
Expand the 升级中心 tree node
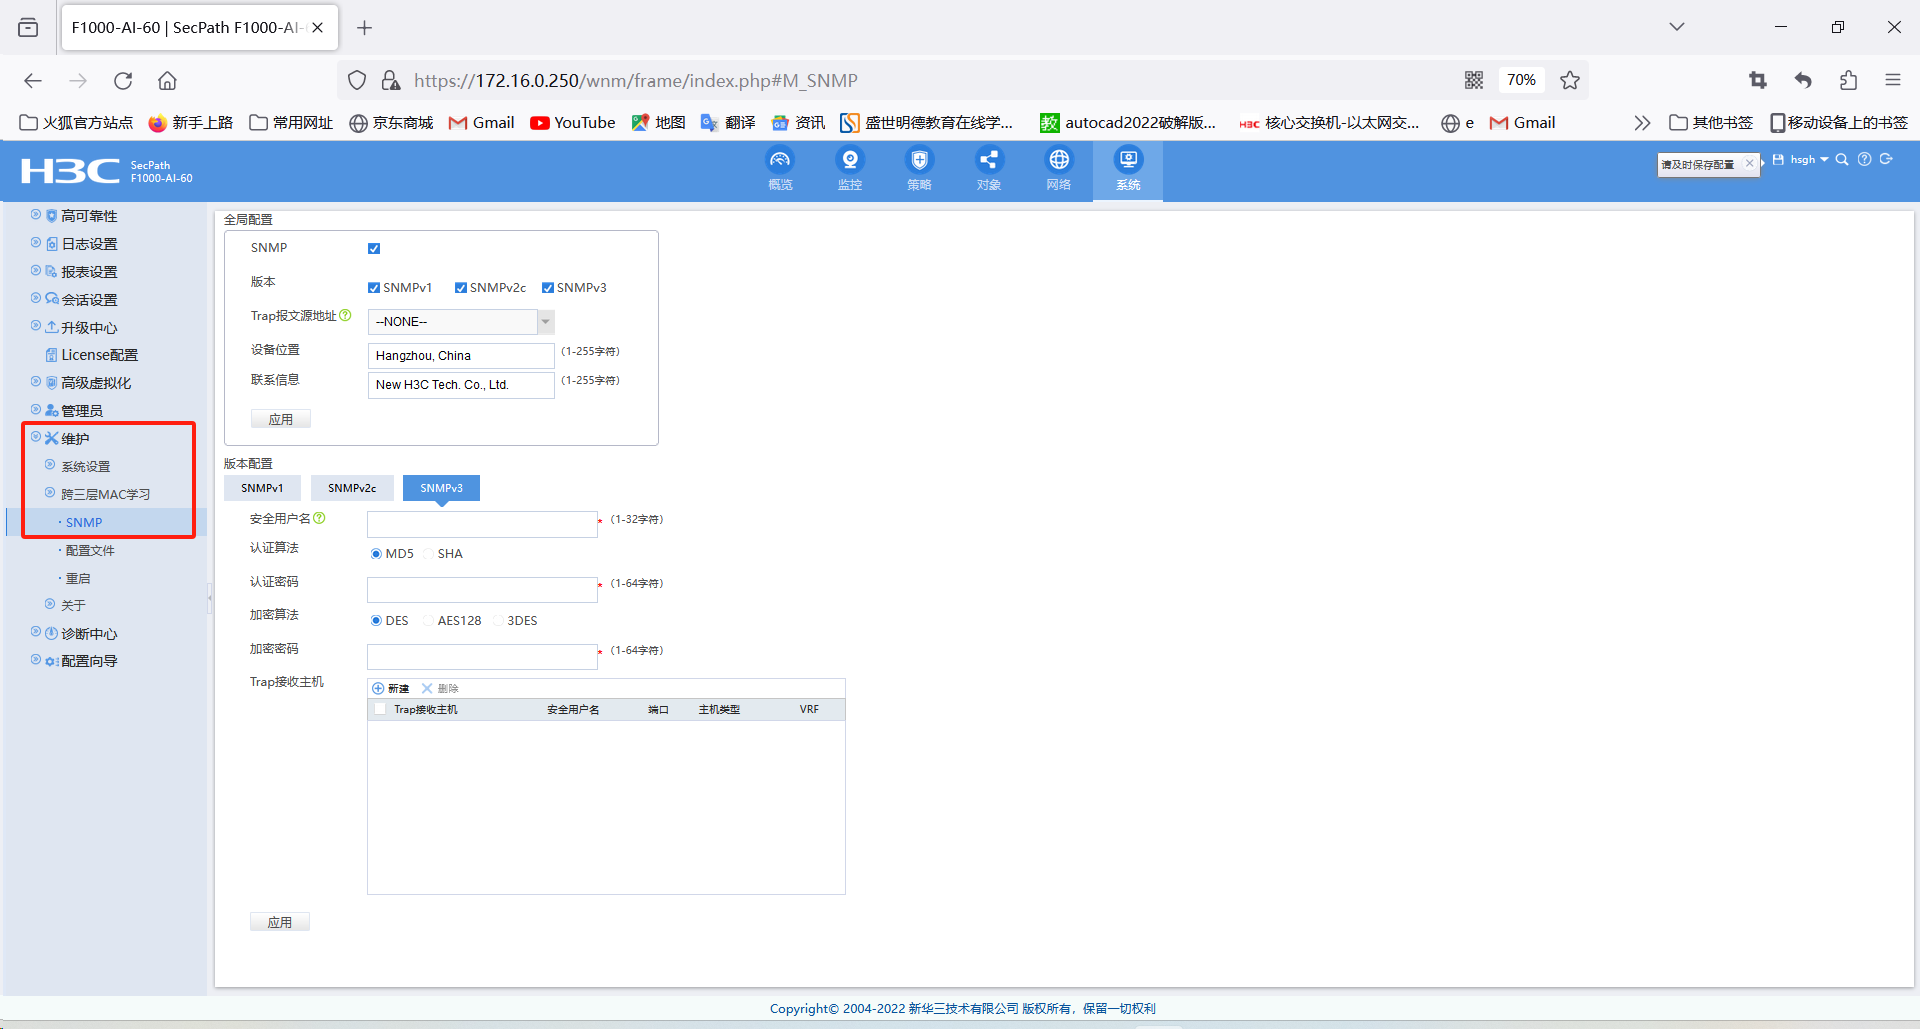coord(36,326)
